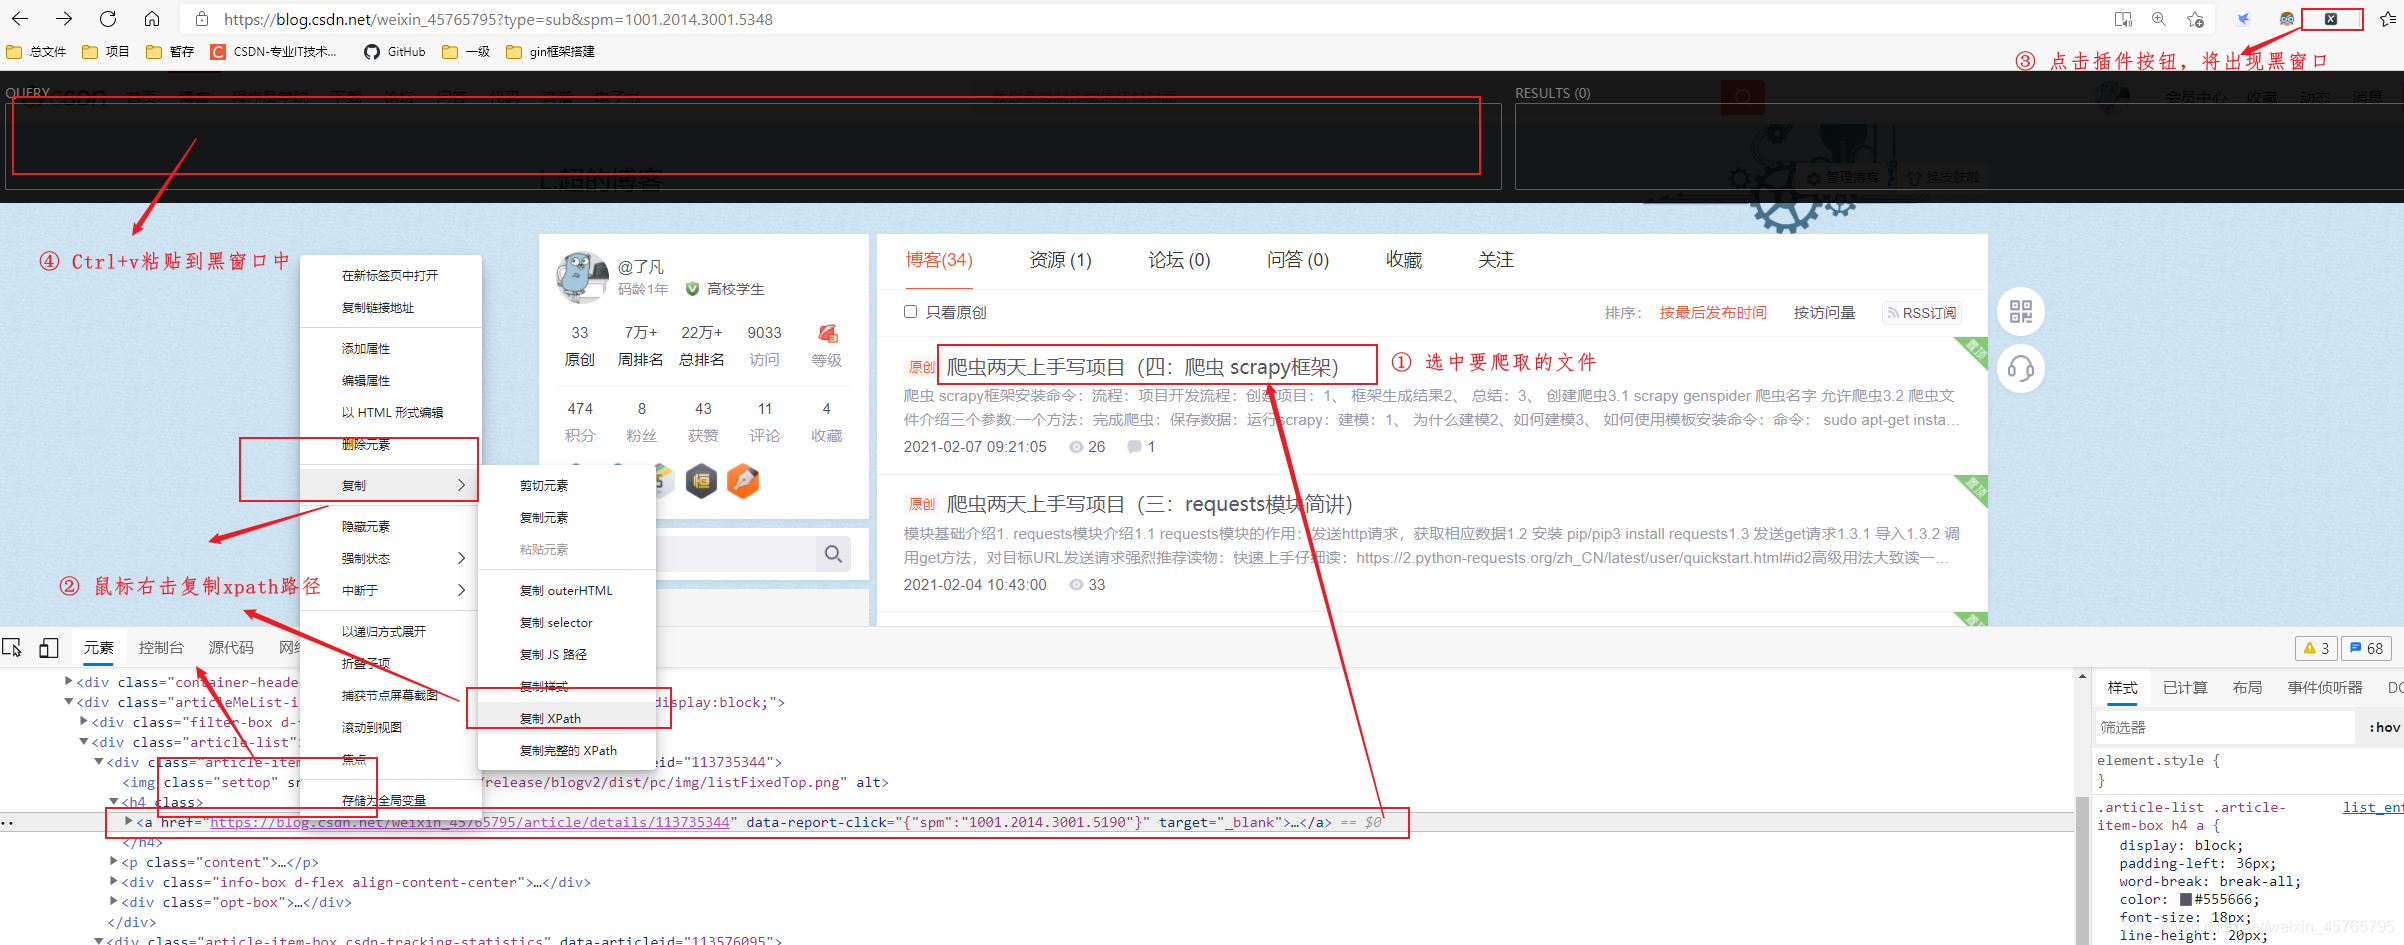Select 复制 XPath from the submenu

coord(567,718)
